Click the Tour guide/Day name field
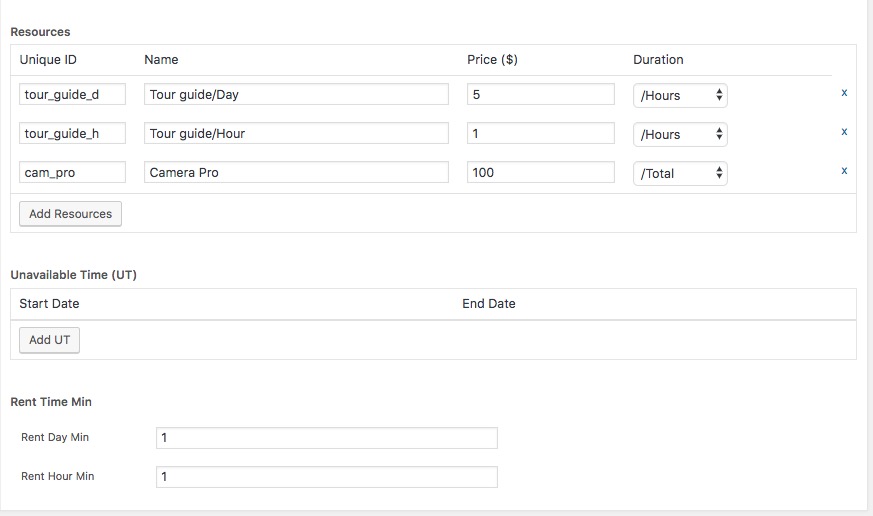Viewport: 873px width, 516px height. pos(296,94)
